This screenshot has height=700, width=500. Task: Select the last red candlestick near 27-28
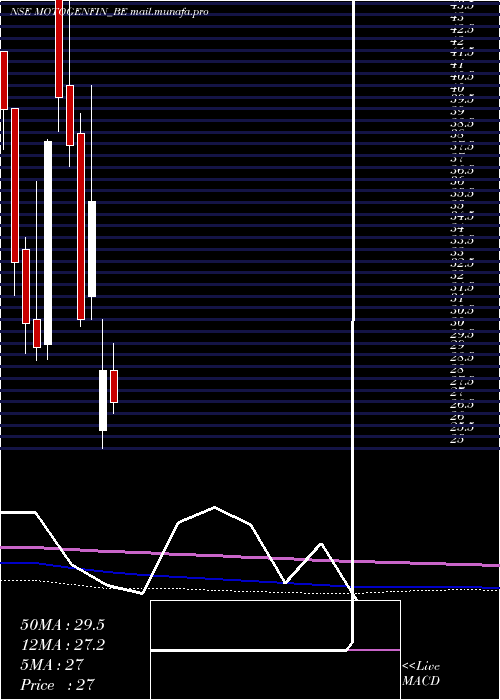(x=114, y=386)
